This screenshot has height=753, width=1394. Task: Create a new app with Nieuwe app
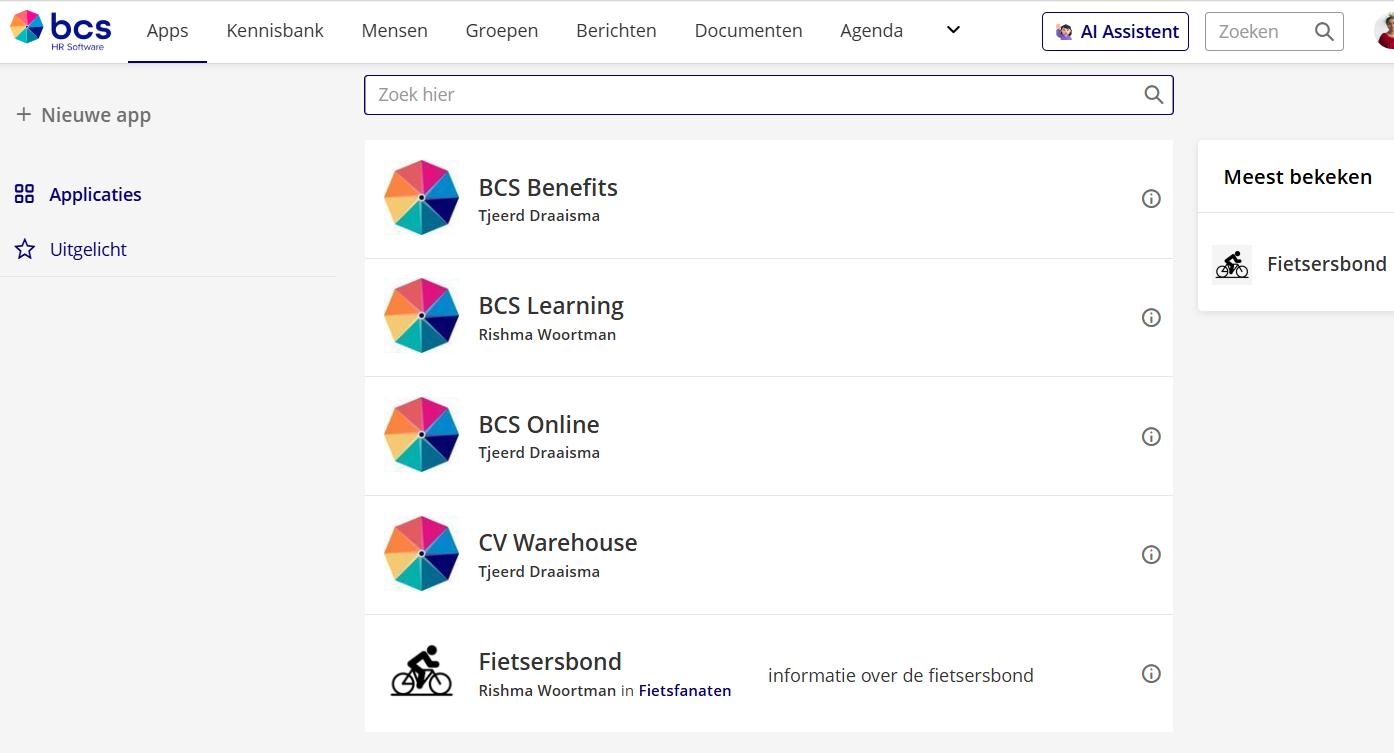(84, 115)
